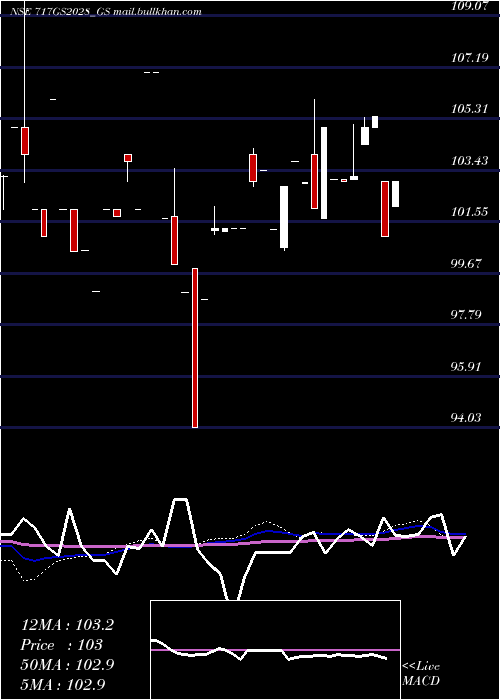Click the 95.91 price axis label

pos(467,367)
